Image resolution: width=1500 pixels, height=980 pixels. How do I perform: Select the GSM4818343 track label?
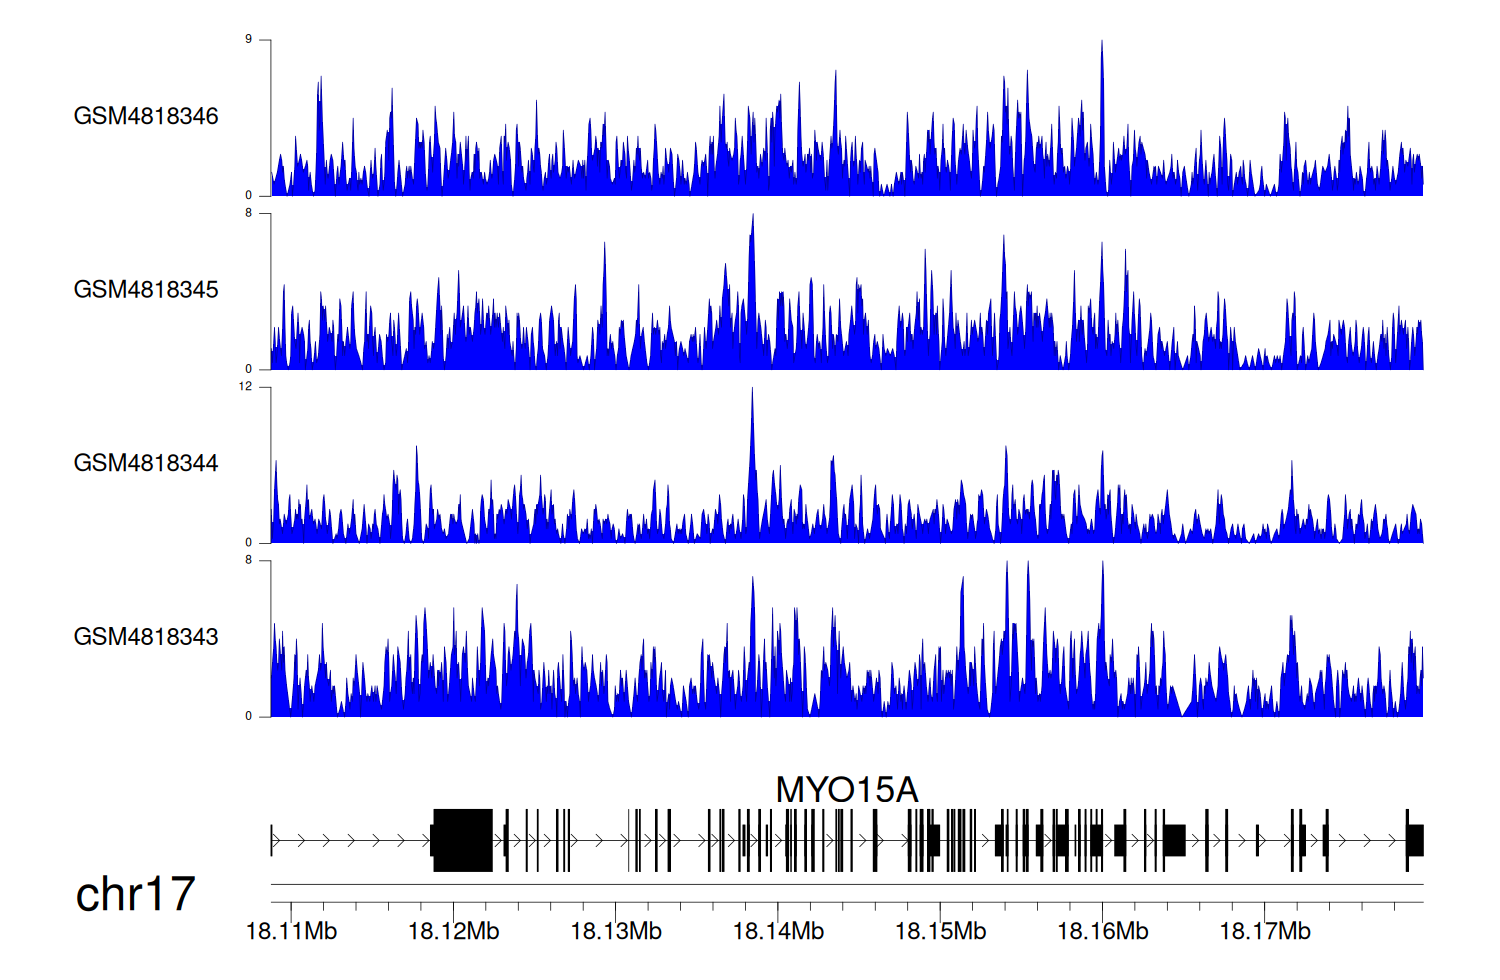(x=146, y=637)
